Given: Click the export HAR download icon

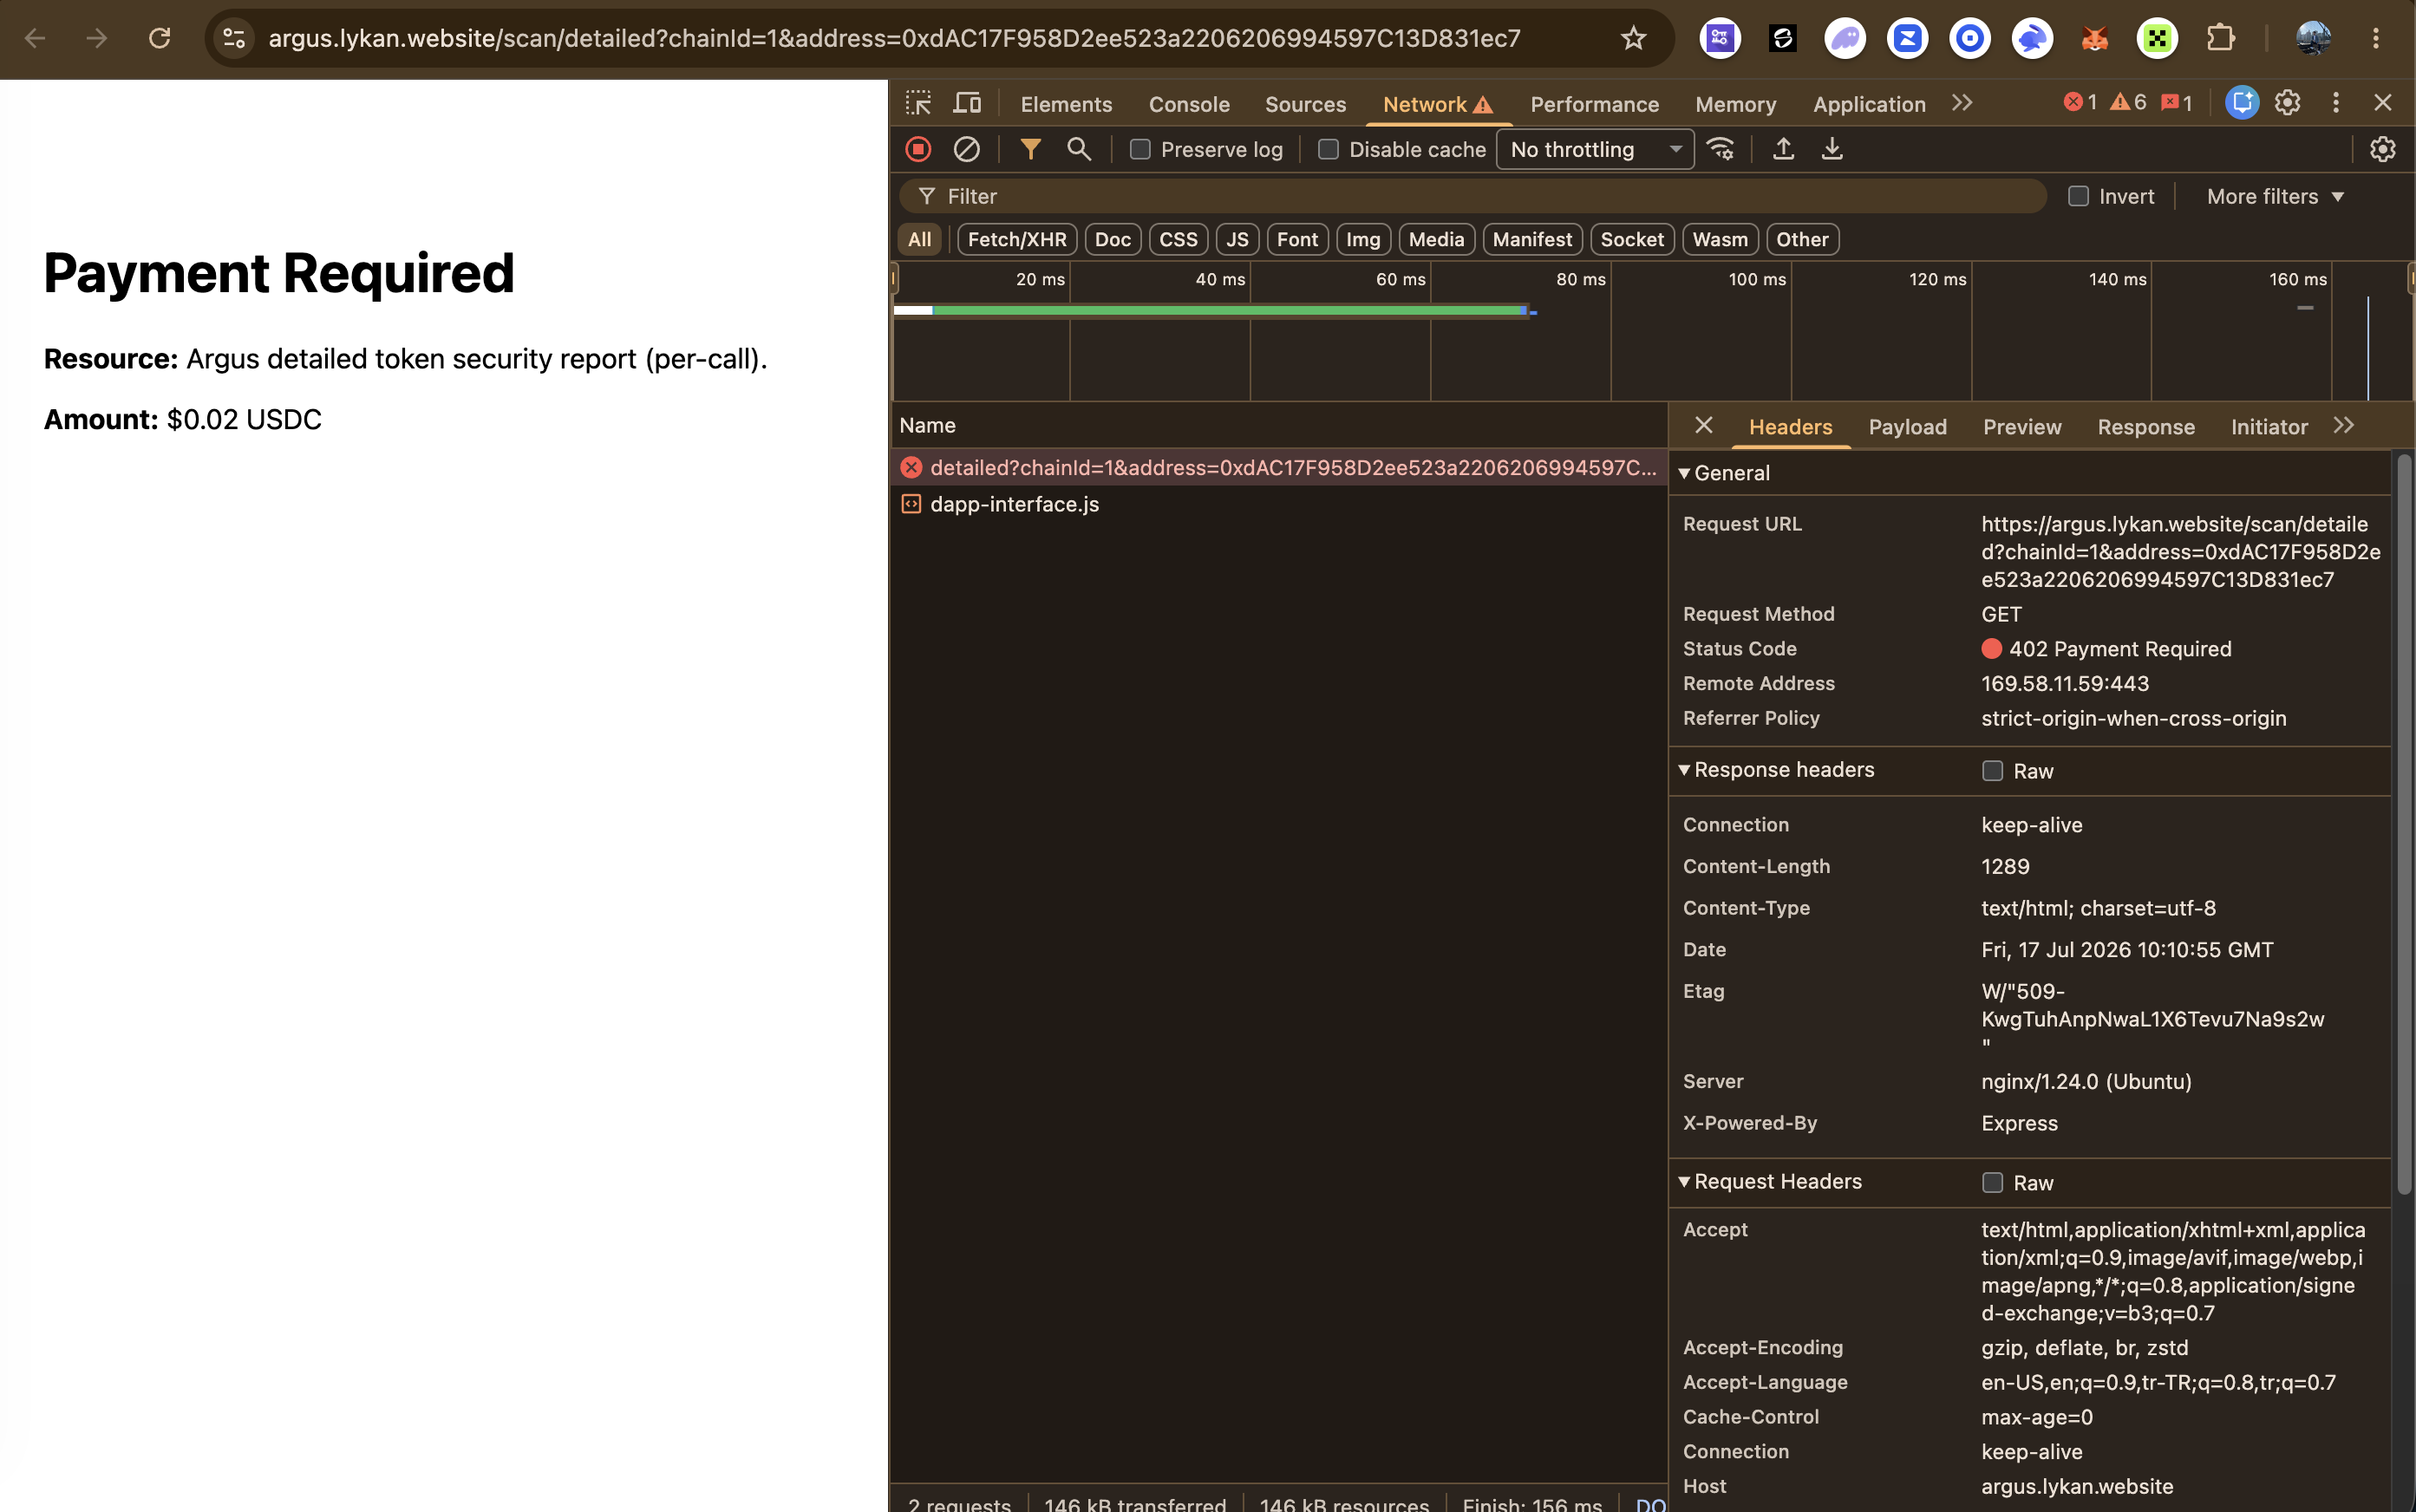Looking at the screenshot, I should (1832, 149).
